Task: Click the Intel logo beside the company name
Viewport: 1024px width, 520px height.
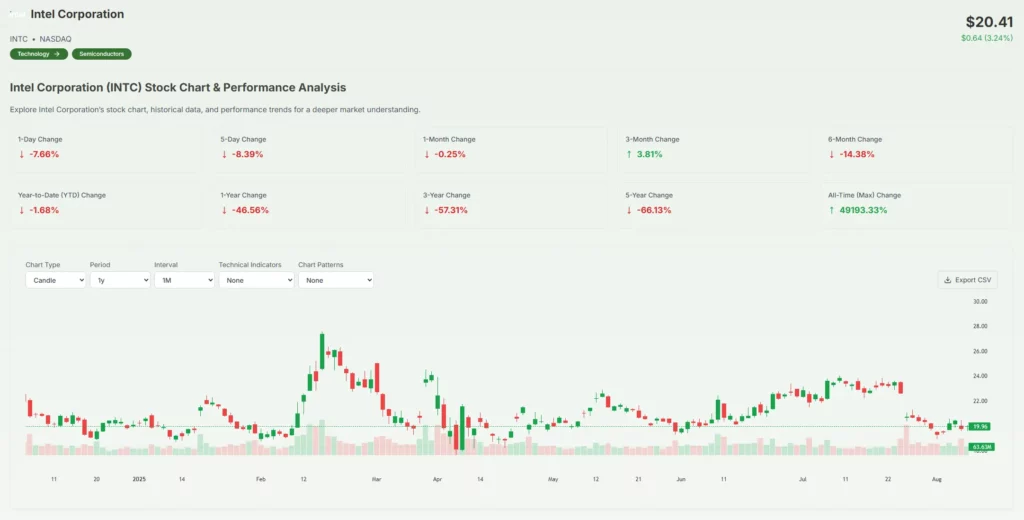Action: 18,15
